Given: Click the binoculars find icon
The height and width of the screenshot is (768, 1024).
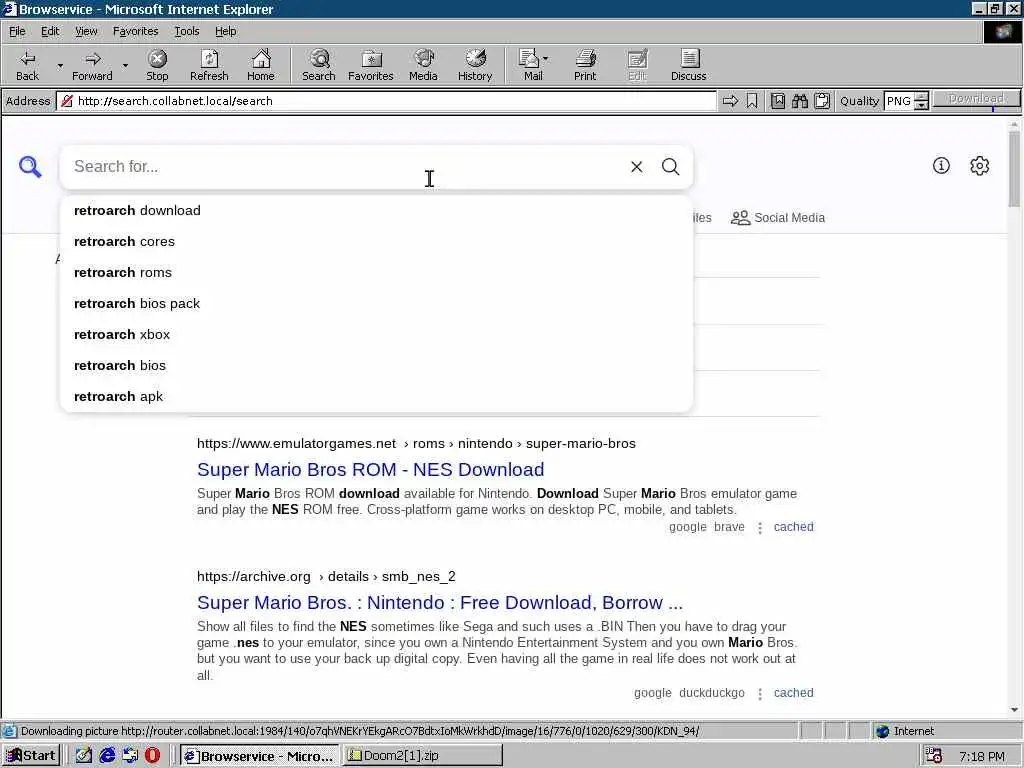Looking at the screenshot, I should [800, 101].
